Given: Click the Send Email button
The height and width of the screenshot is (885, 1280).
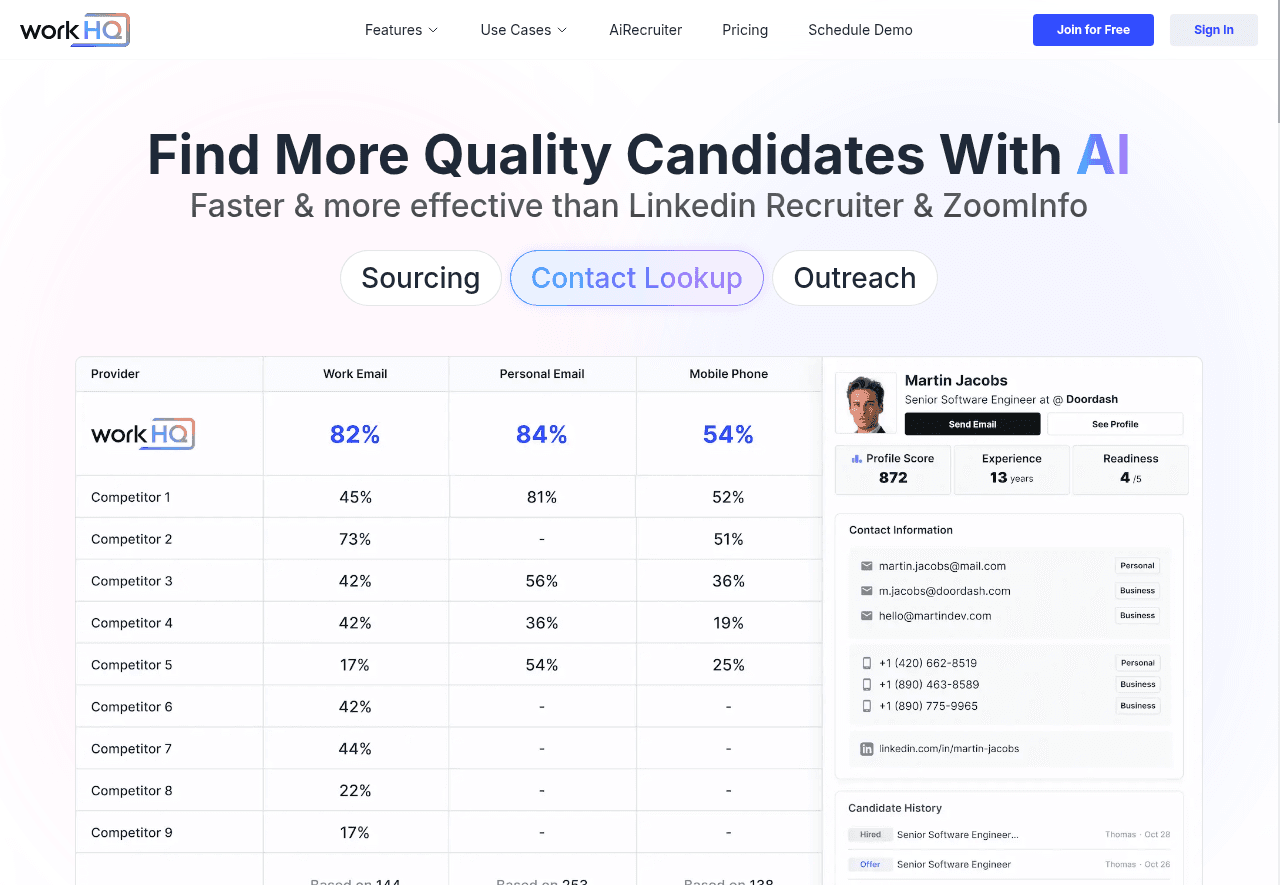Looking at the screenshot, I should click(972, 424).
